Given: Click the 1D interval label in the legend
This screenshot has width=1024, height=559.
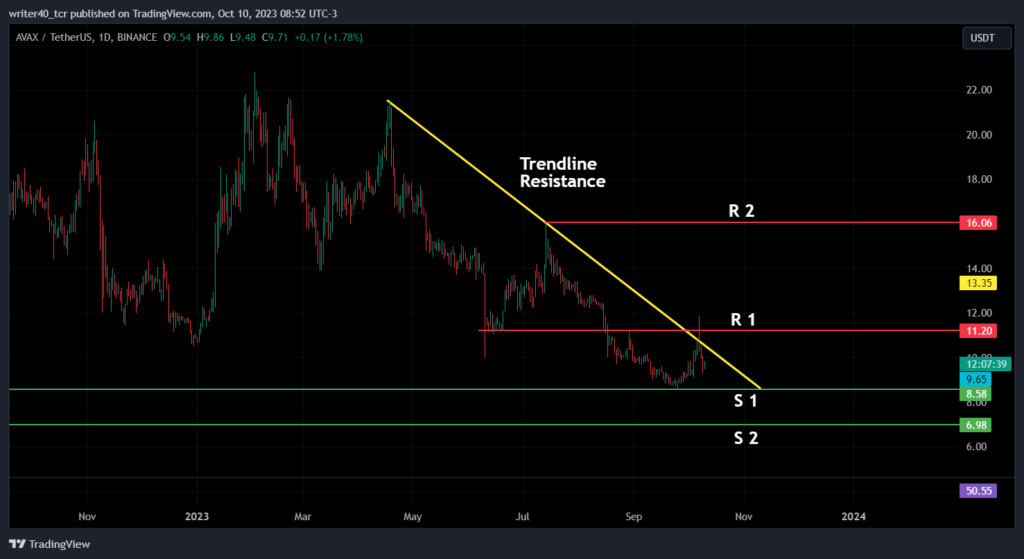Looking at the screenshot, I should point(103,38).
